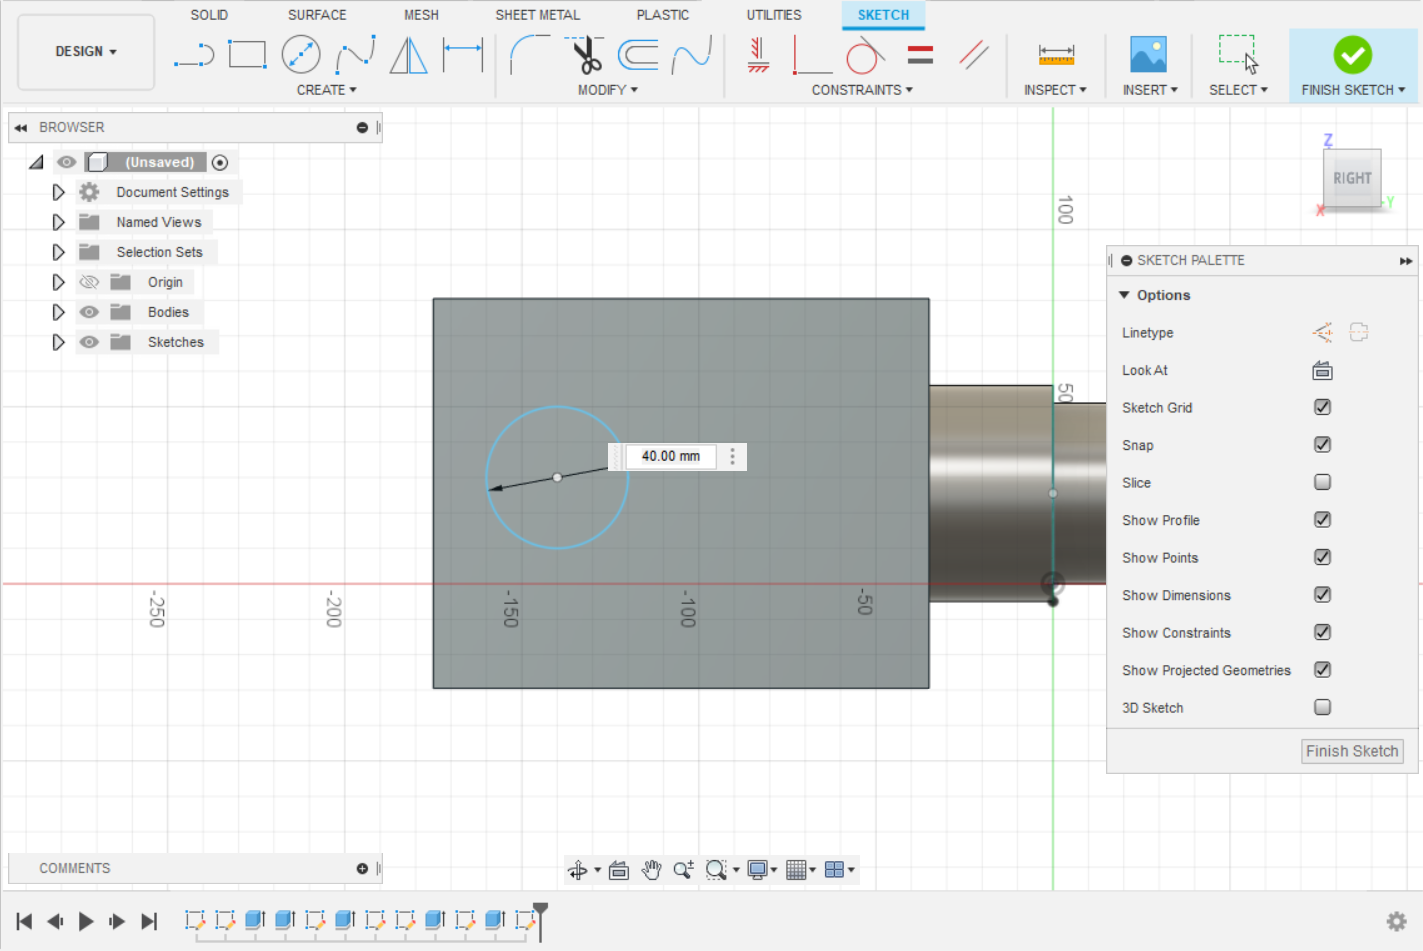The width and height of the screenshot is (1423, 951).
Task: Select the Sketch Dimension tool
Action: [463, 55]
